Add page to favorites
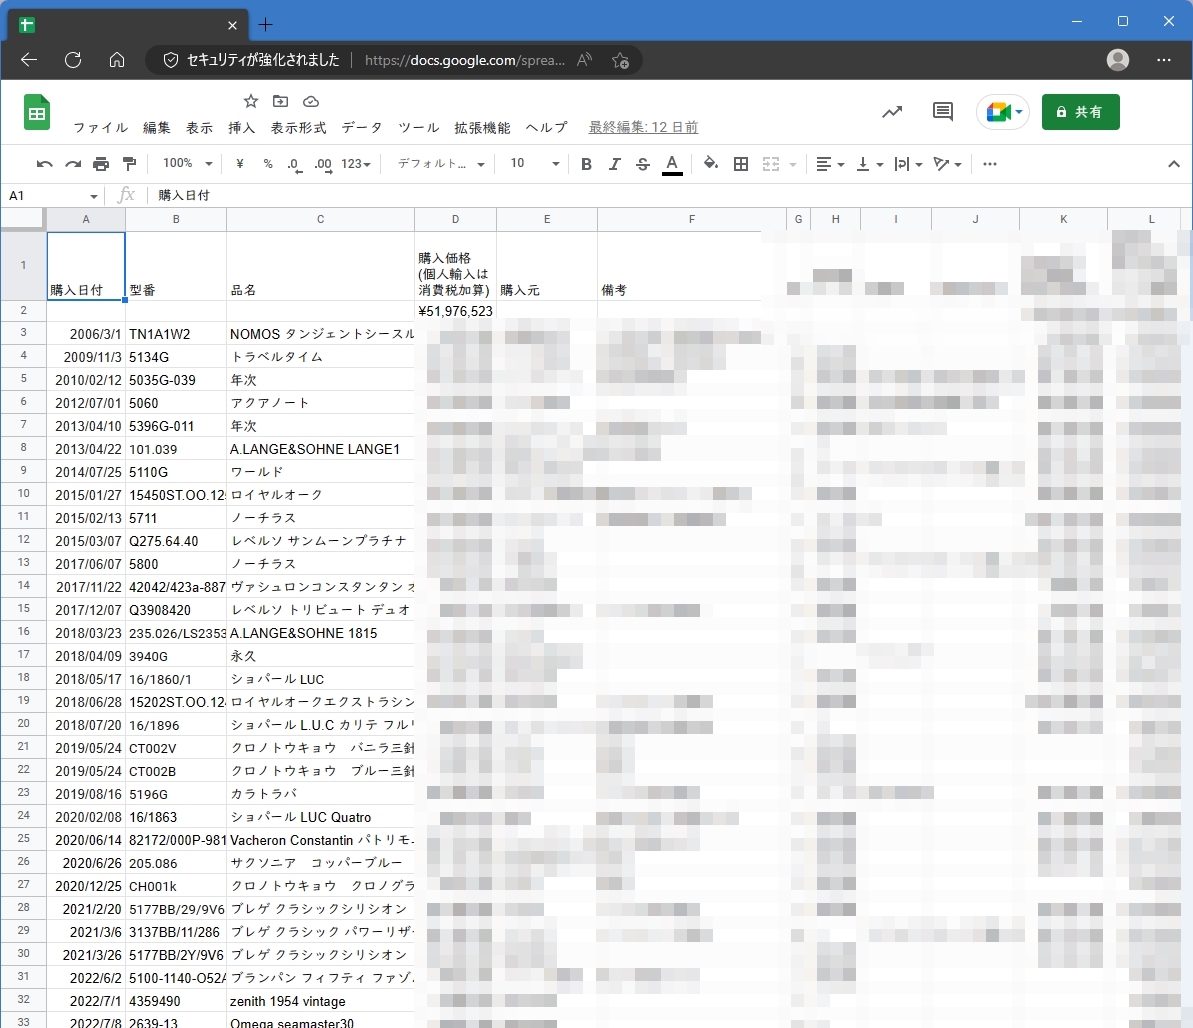 tap(620, 60)
